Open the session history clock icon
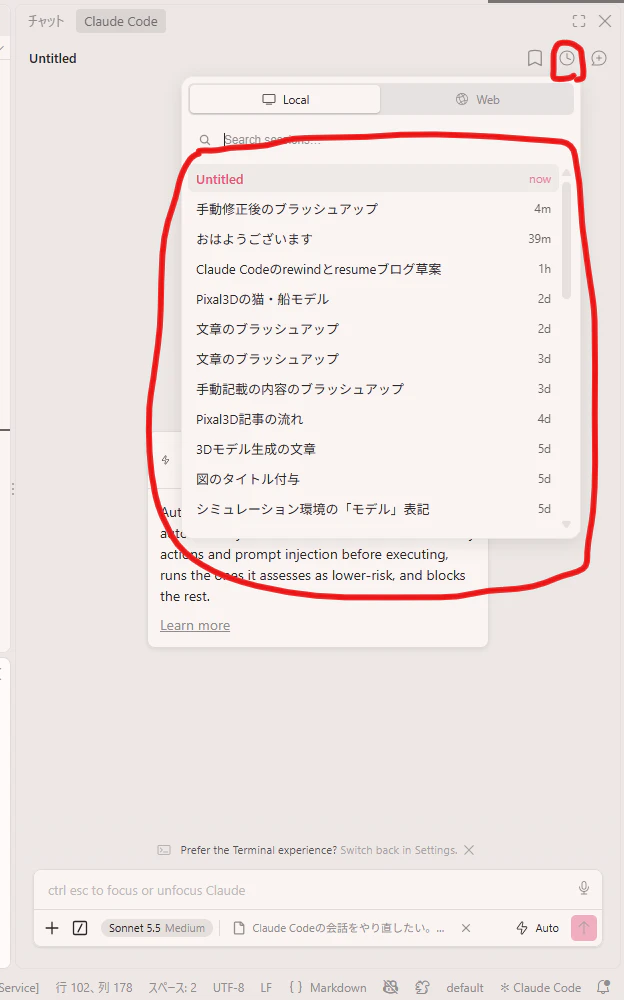The width and height of the screenshot is (624, 1000). point(567,59)
